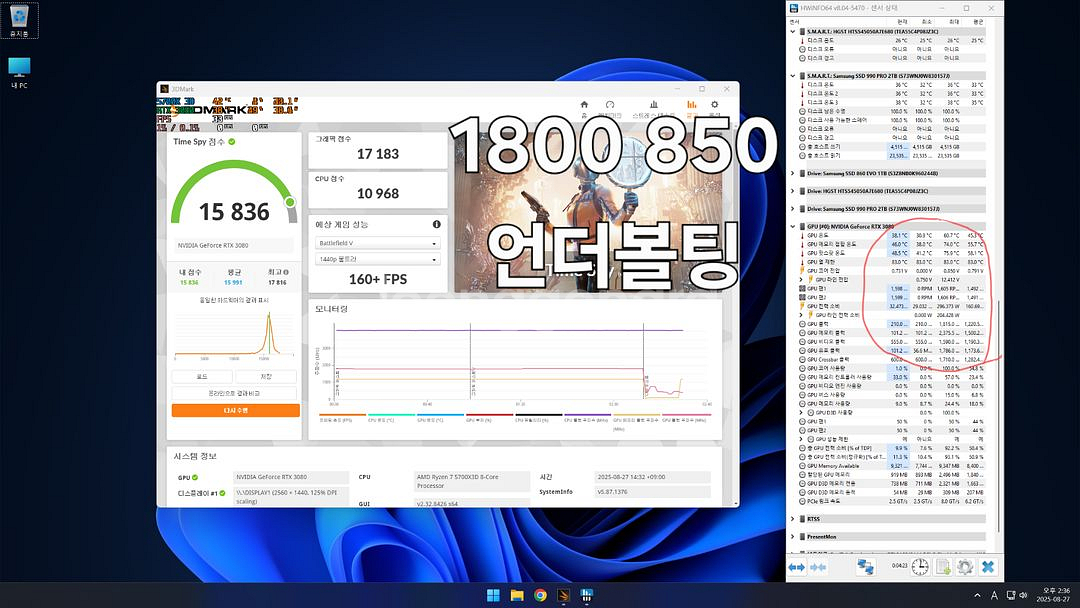The height and width of the screenshot is (608, 1080).
Task: Click the clock reset icon in HWiNFO toolbar
Action: (x=920, y=567)
